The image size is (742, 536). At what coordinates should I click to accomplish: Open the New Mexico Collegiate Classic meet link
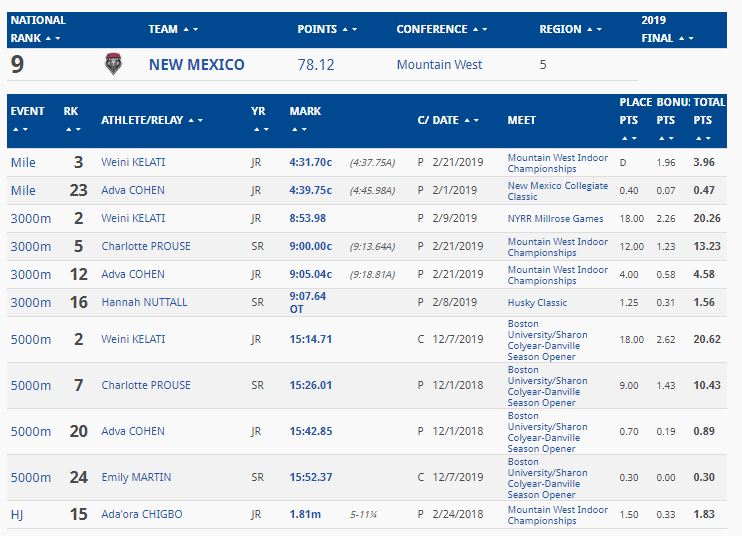(557, 191)
